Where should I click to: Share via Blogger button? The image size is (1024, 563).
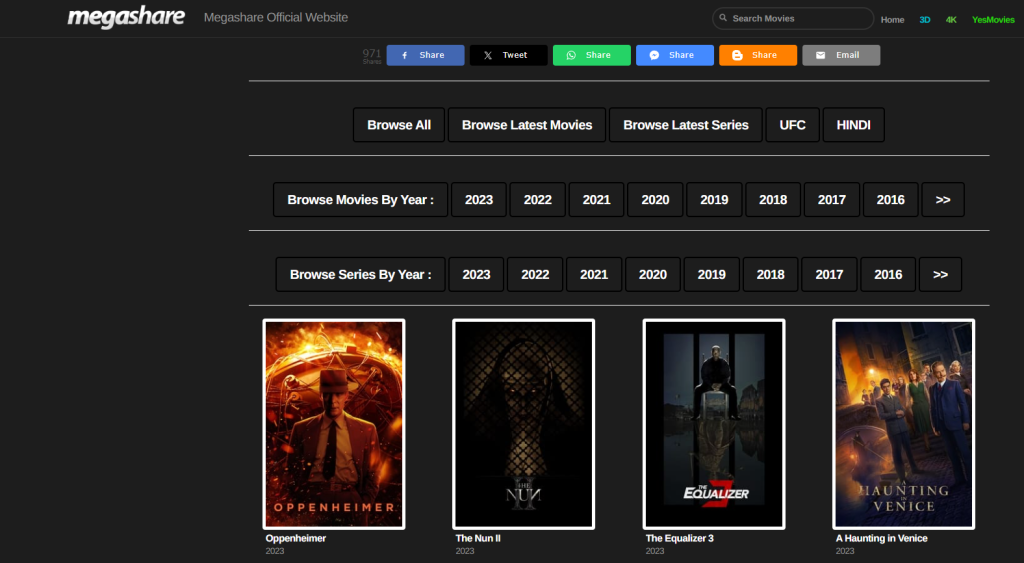pyautogui.click(x=758, y=55)
